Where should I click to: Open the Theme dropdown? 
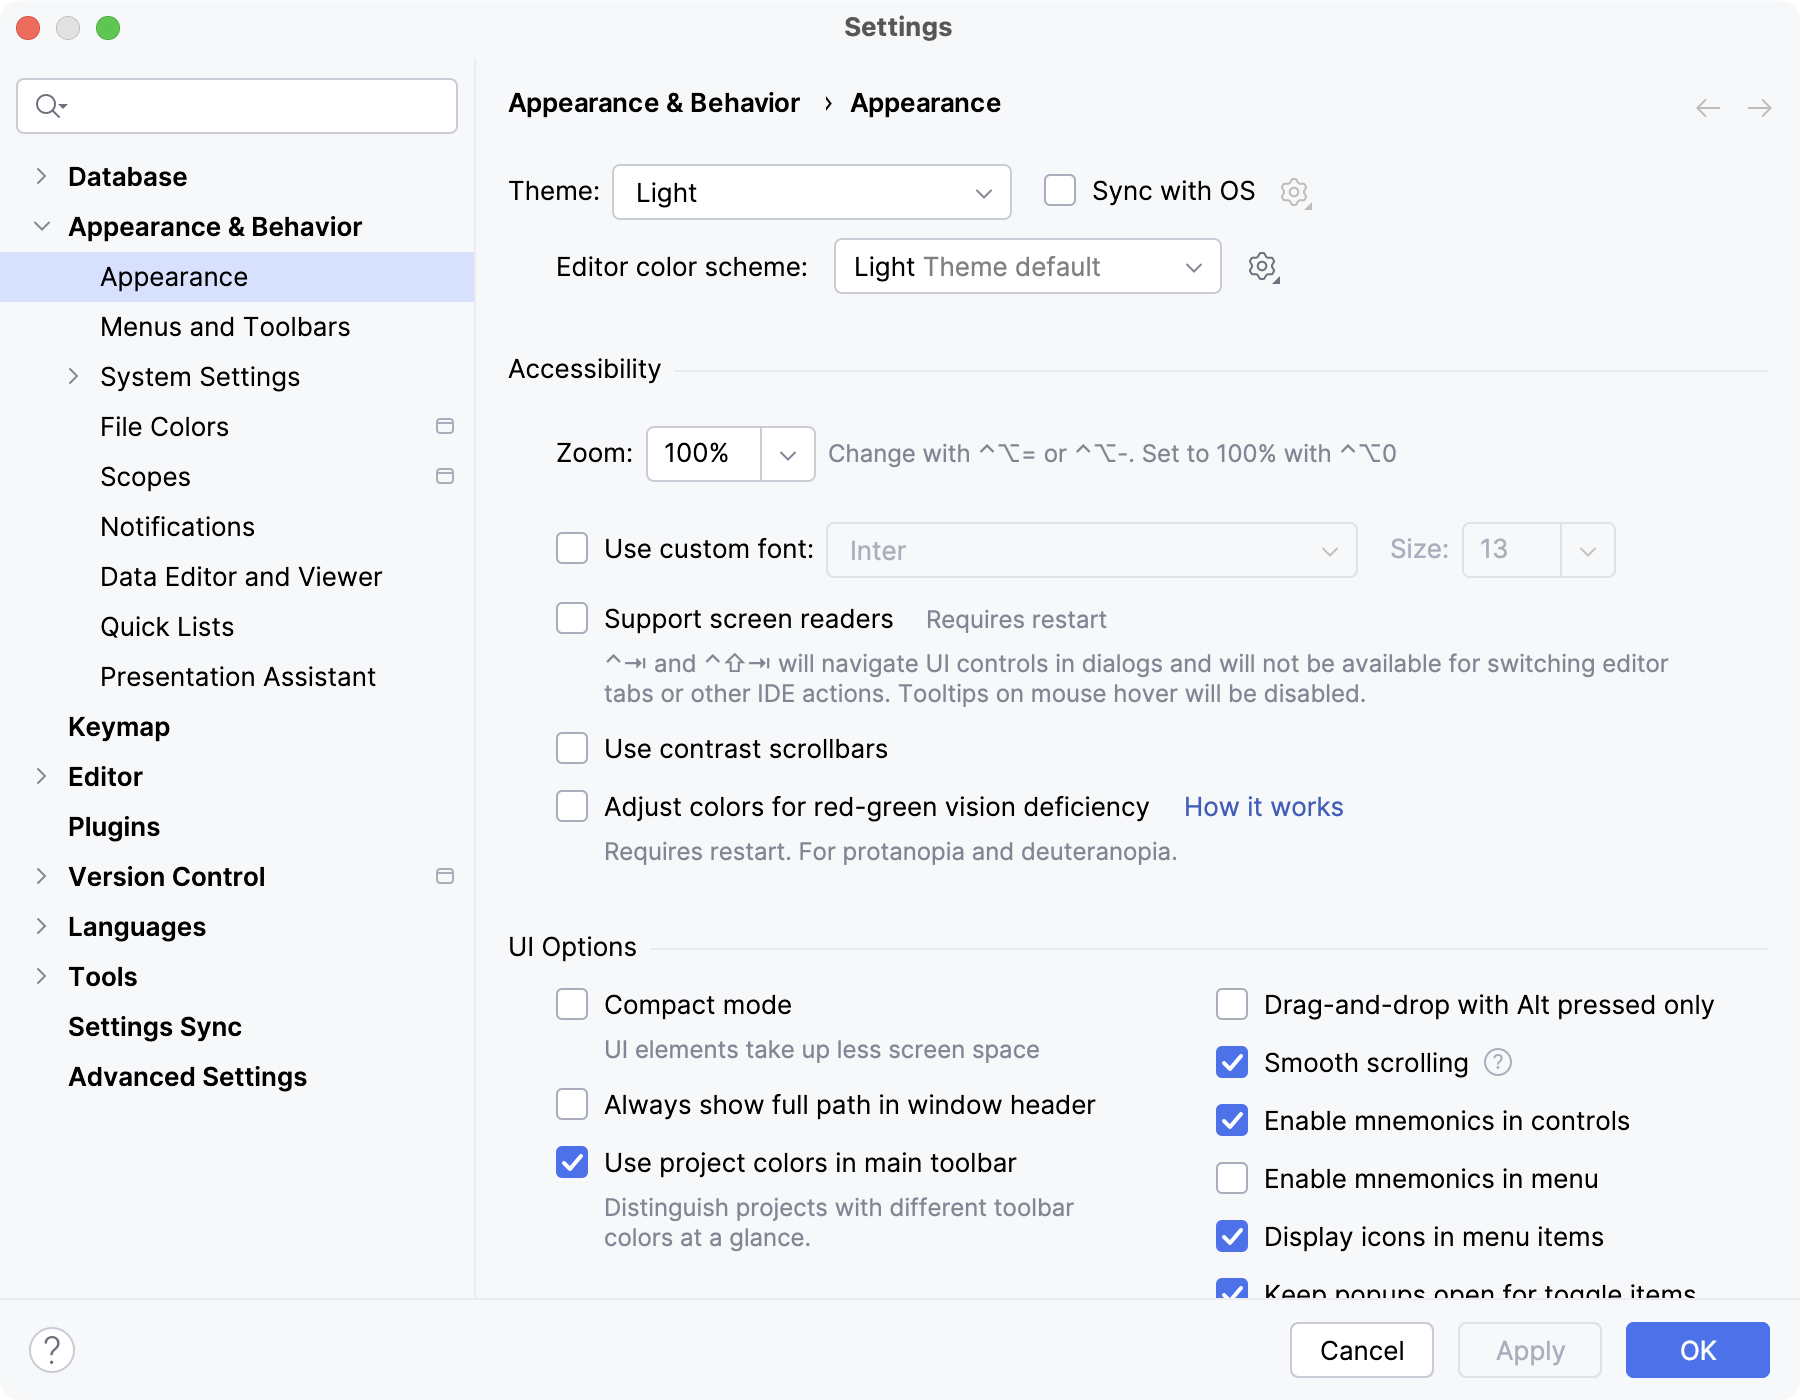[x=811, y=192]
